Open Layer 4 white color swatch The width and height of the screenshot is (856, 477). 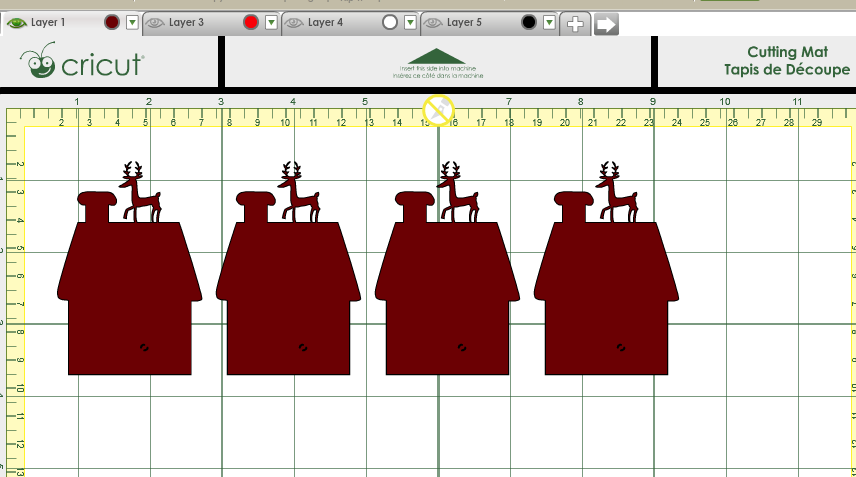pyautogui.click(x=390, y=22)
